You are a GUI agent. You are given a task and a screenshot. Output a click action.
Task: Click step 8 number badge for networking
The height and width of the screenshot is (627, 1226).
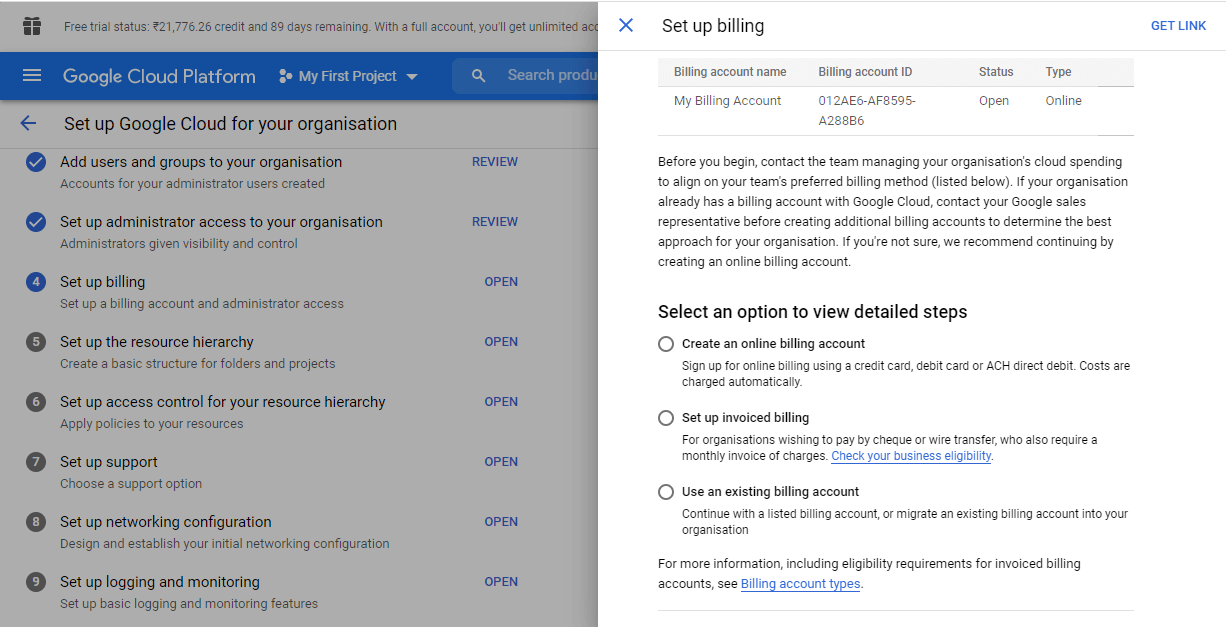36,522
